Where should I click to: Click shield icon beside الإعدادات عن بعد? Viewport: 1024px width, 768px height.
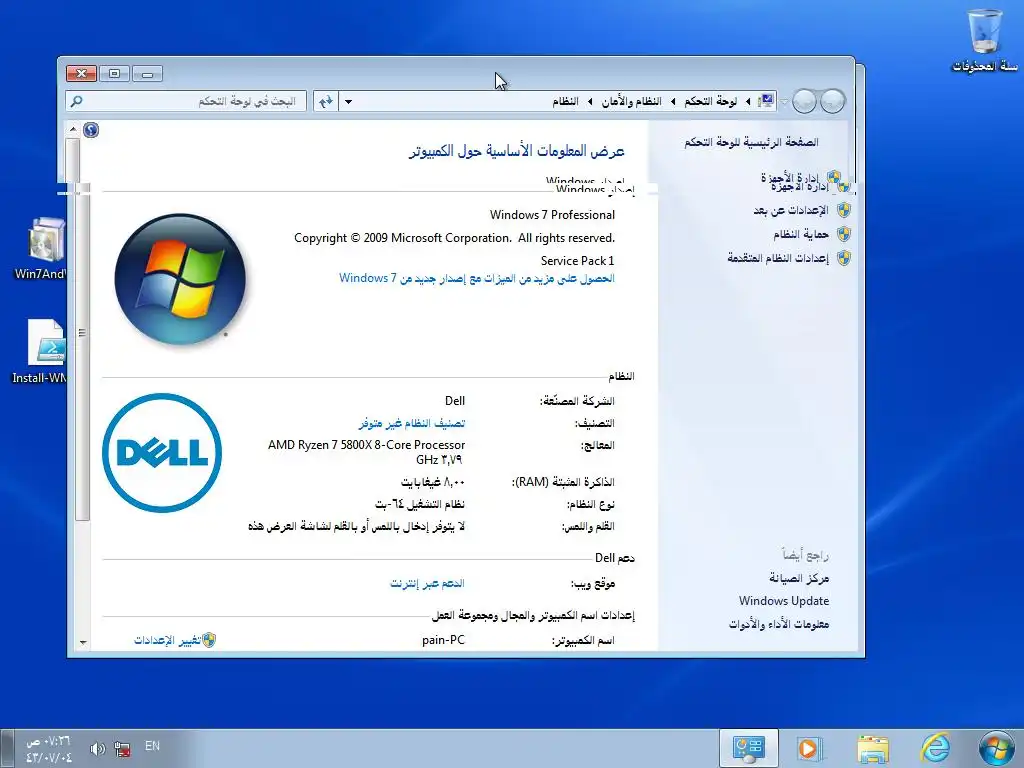point(844,210)
